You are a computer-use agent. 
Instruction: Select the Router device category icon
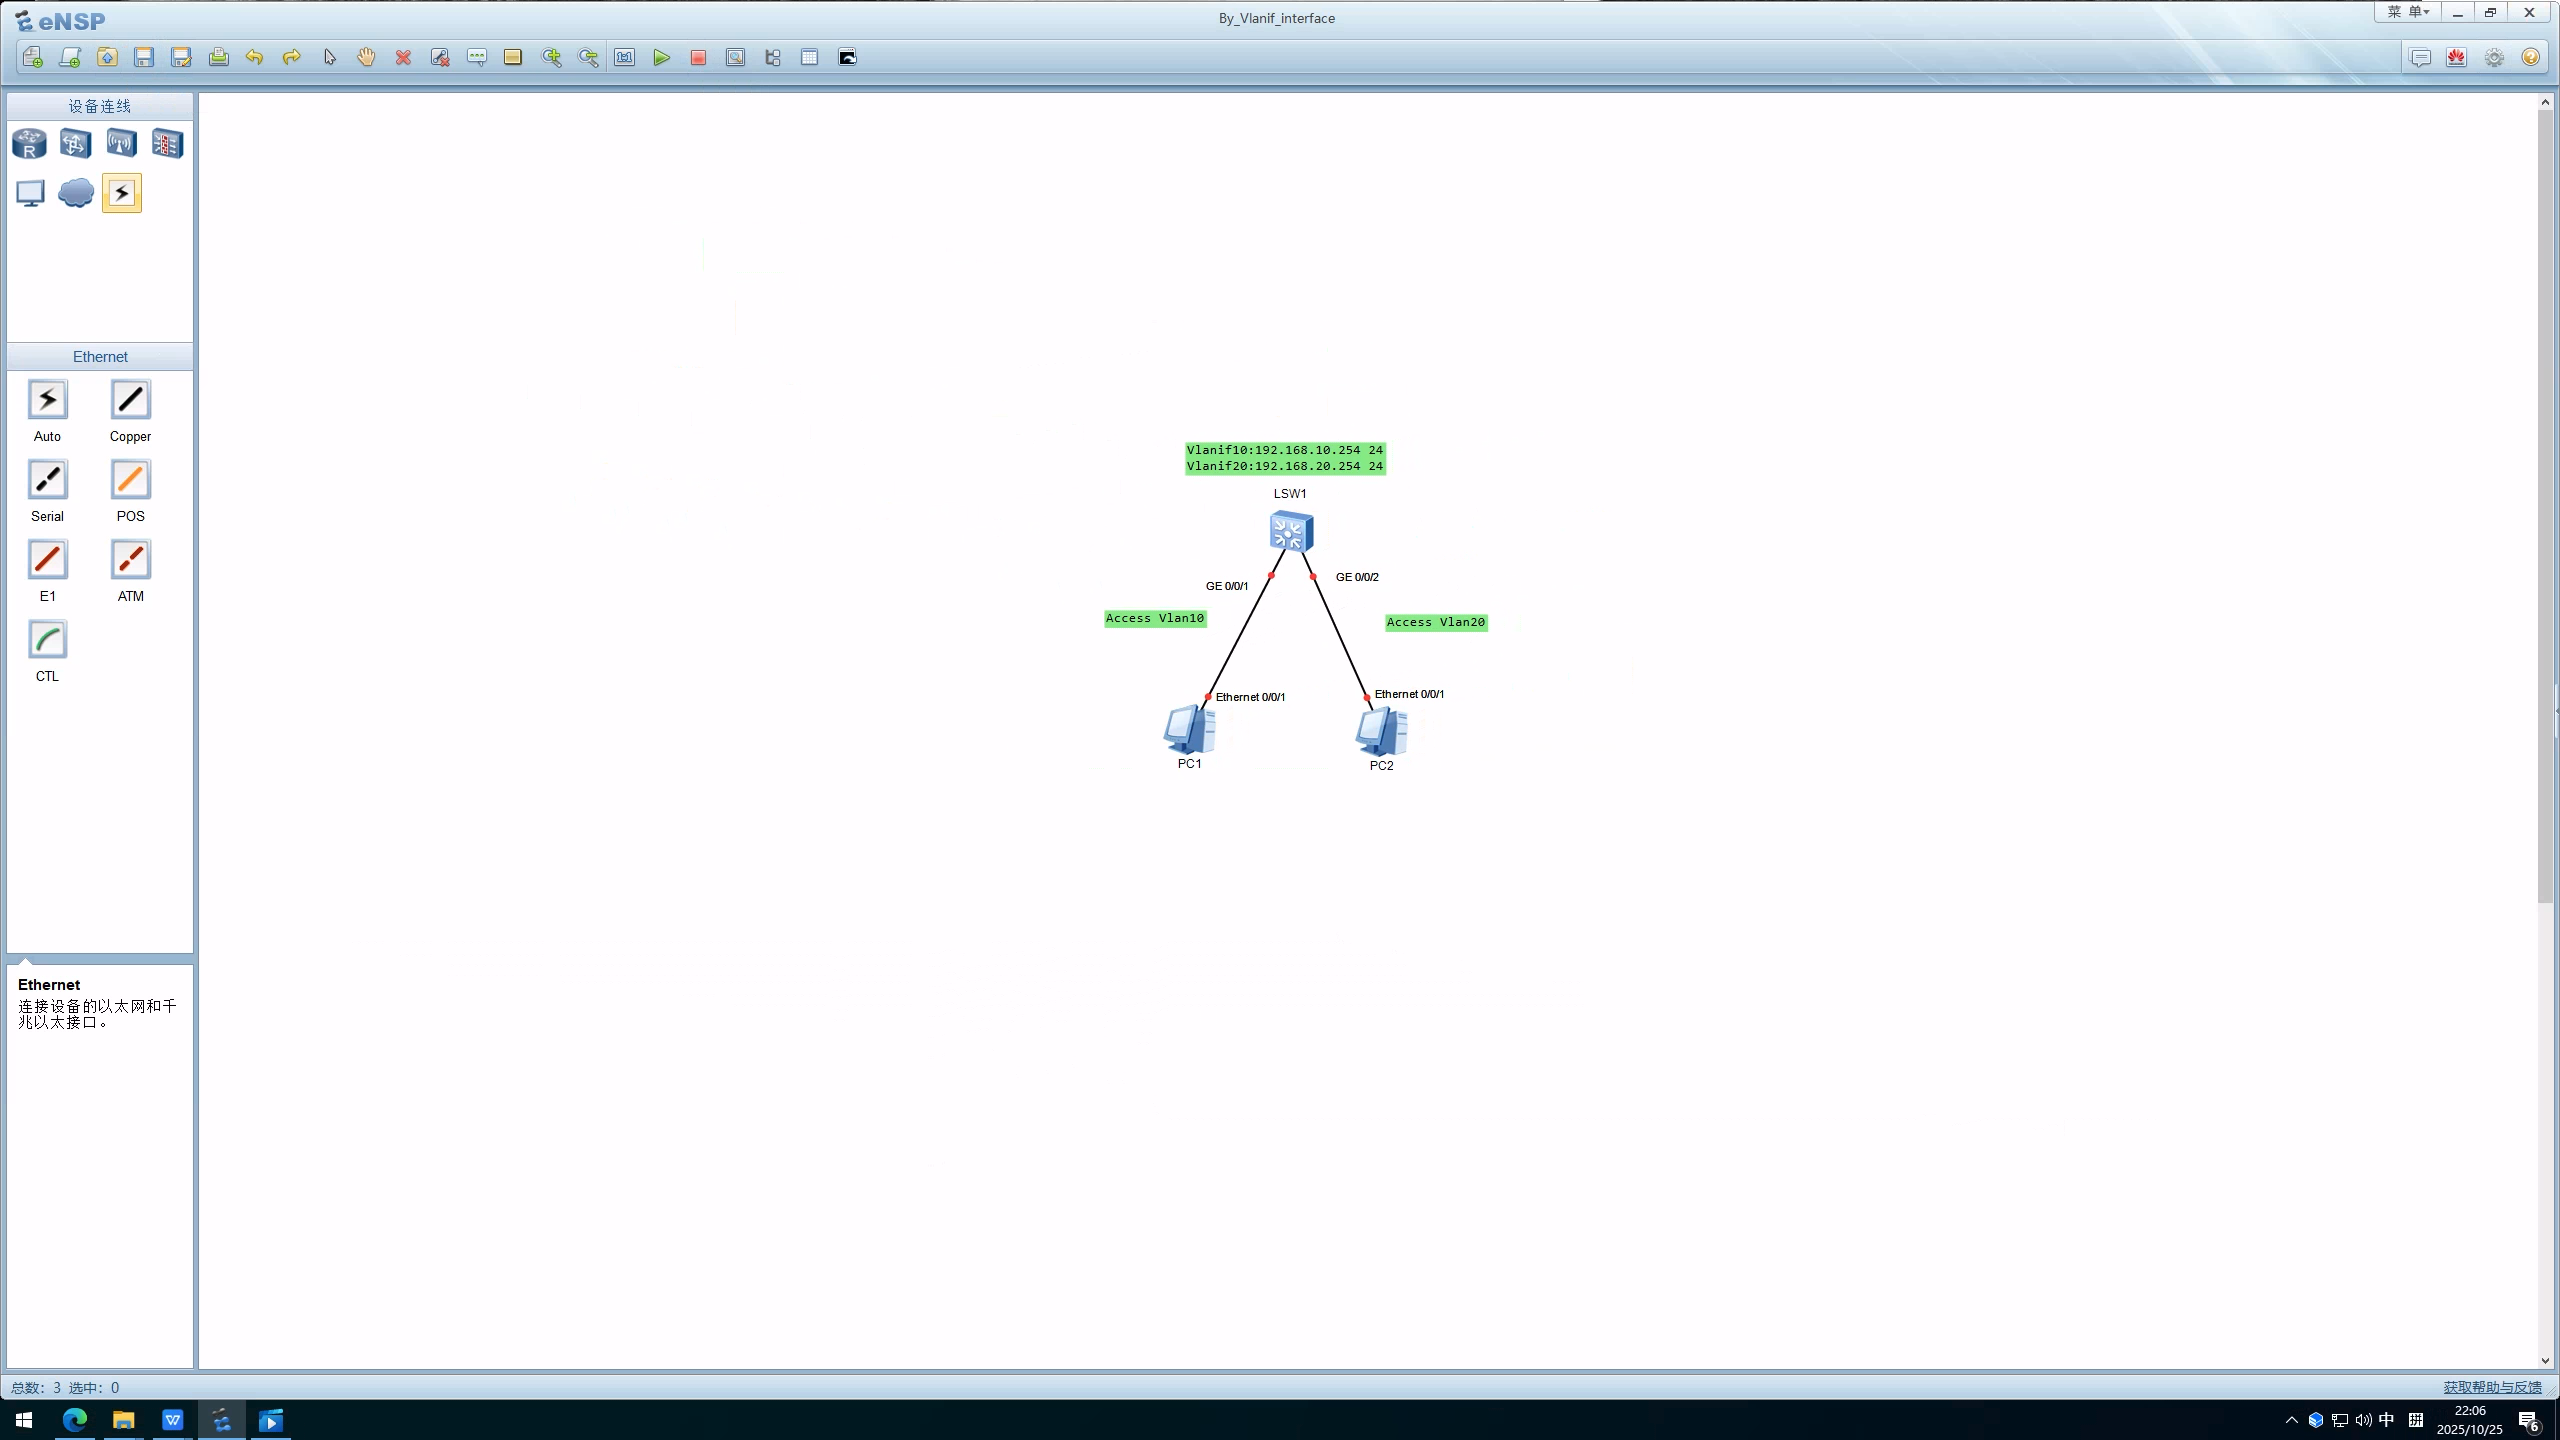point(29,144)
